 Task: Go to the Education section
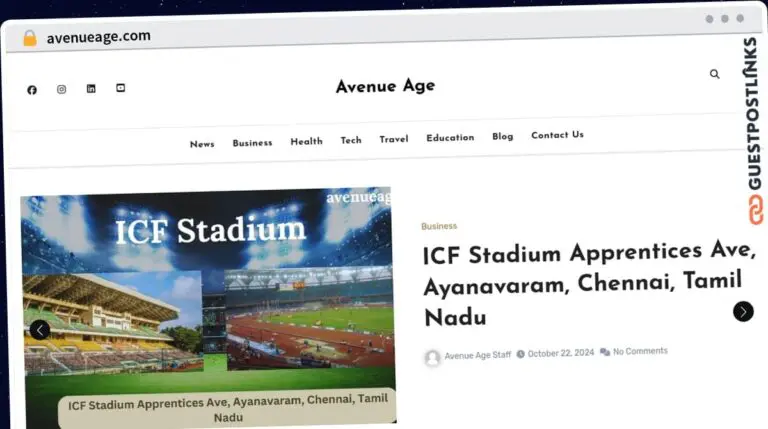click(x=450, y=138)
